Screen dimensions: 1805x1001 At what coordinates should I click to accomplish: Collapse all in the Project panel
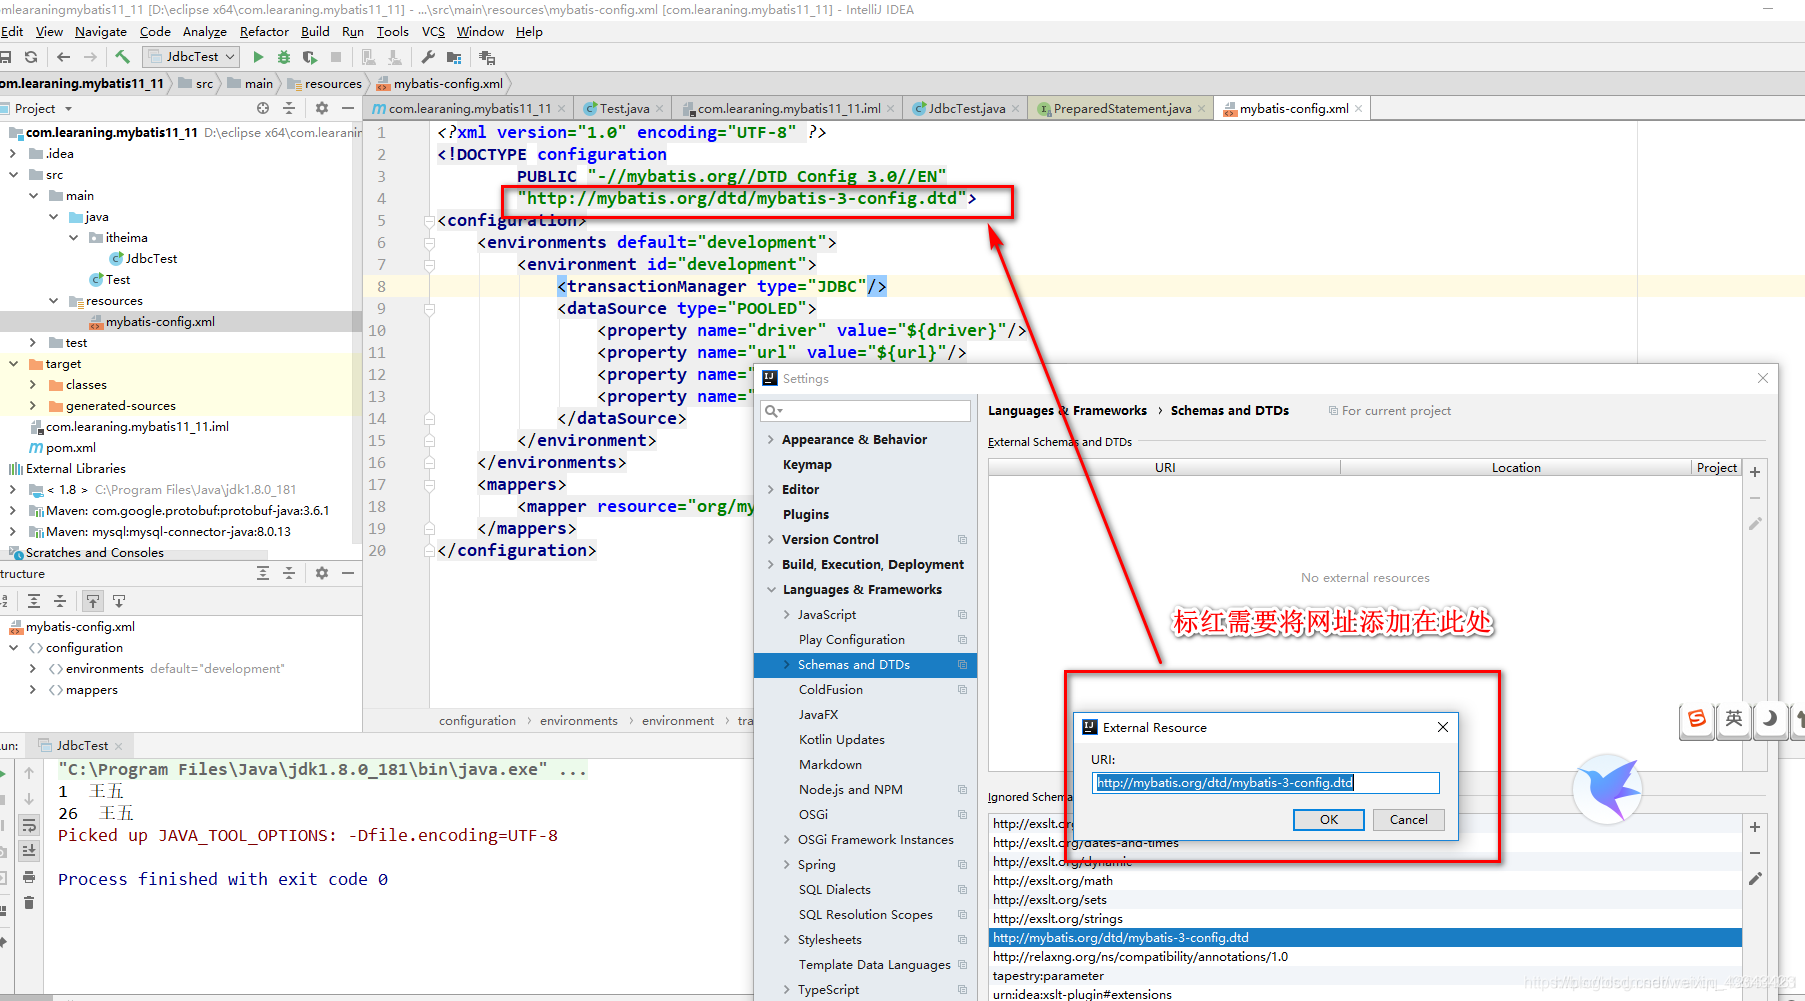[x=289, y=108]
